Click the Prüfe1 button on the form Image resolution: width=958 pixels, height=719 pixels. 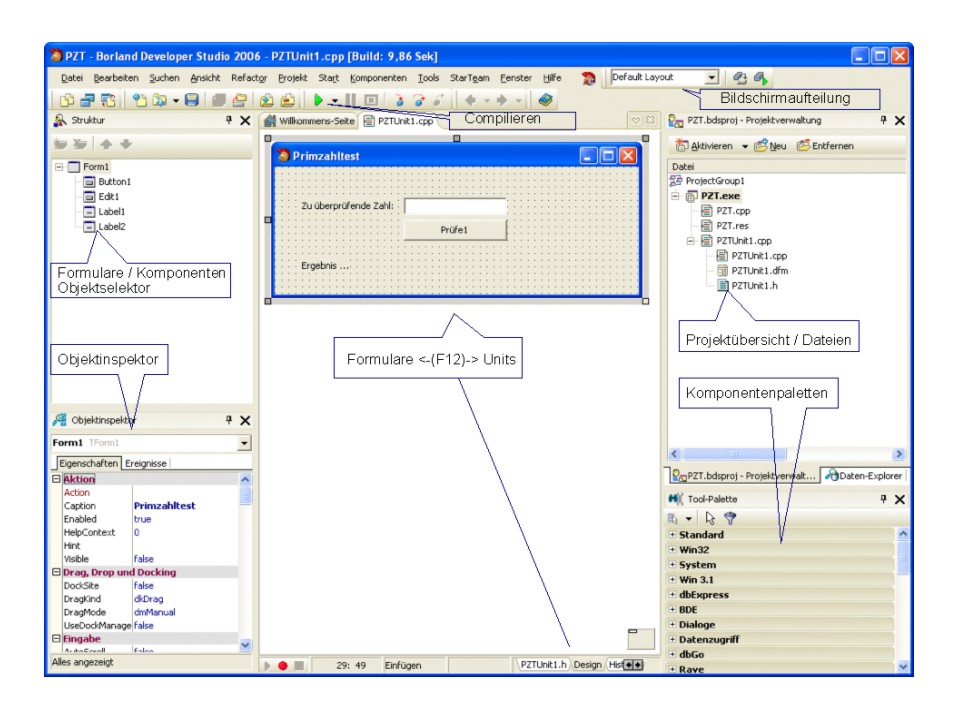point(455,230)
